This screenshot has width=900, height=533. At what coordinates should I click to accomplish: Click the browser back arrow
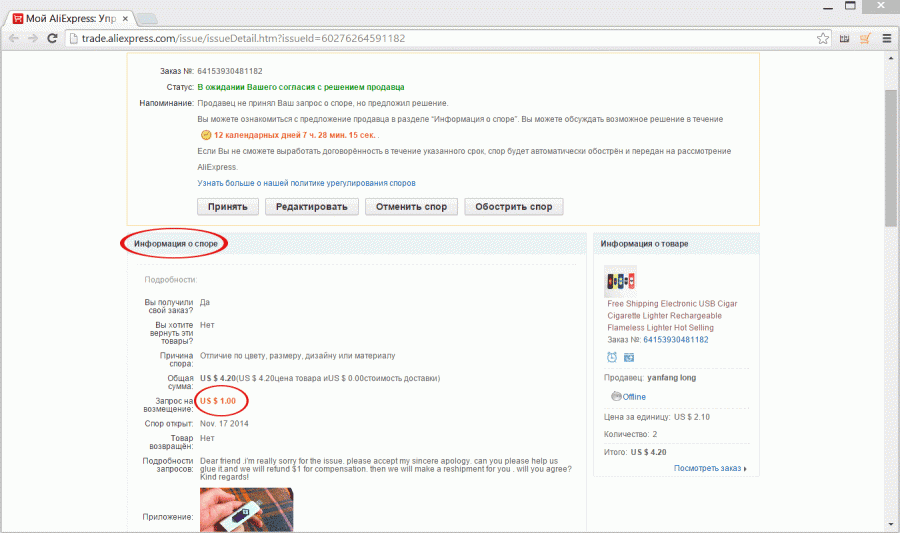(14, 38)
